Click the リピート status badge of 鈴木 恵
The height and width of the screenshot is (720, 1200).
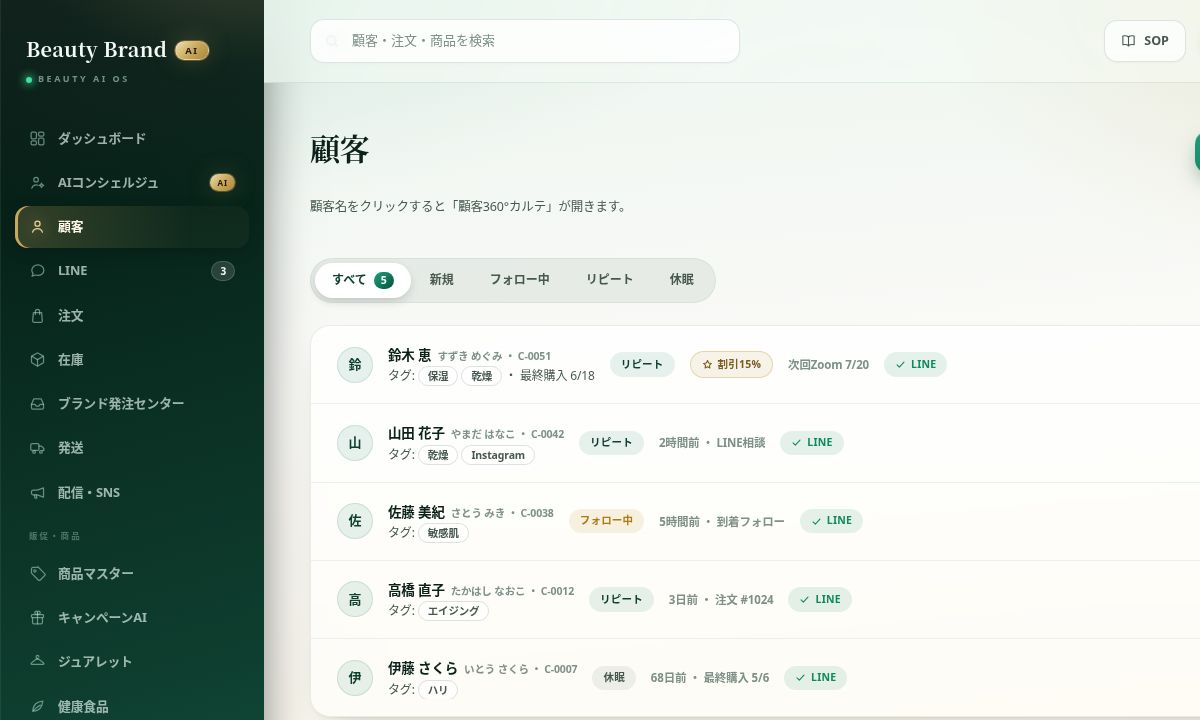pyautogui.click(x=642, y=364)
